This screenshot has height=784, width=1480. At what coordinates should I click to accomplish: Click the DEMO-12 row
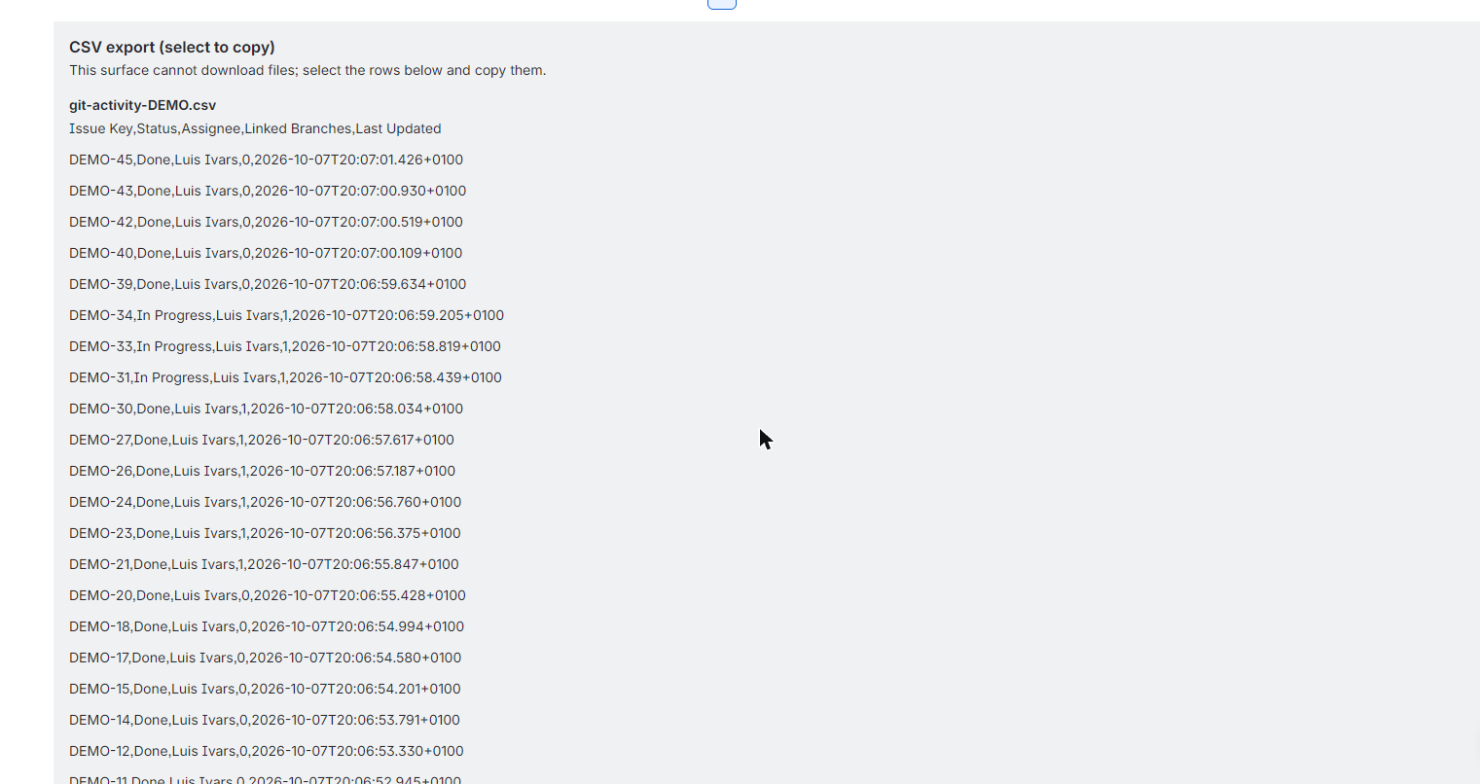pos(266,750)
